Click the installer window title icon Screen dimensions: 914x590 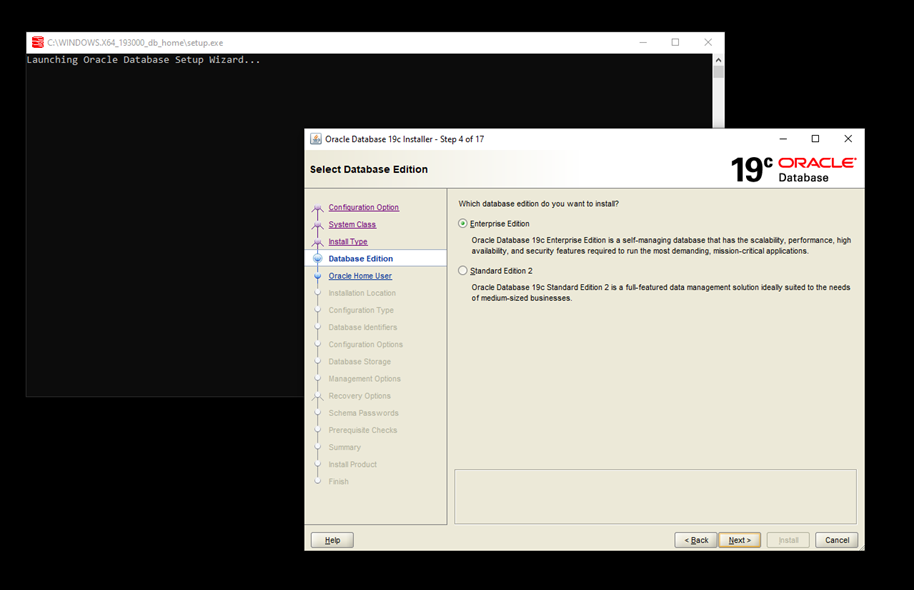[x=316, y=139]
